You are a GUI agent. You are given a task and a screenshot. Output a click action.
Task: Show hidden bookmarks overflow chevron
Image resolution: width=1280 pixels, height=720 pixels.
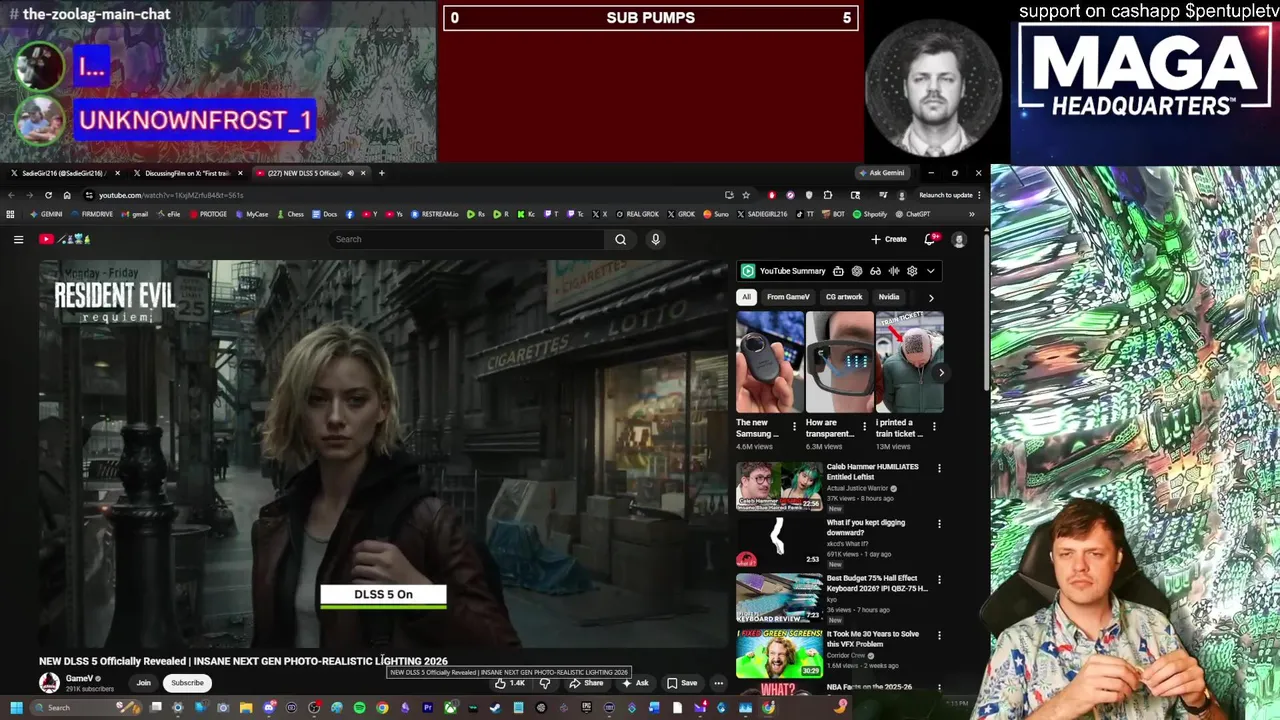(971, 214)
